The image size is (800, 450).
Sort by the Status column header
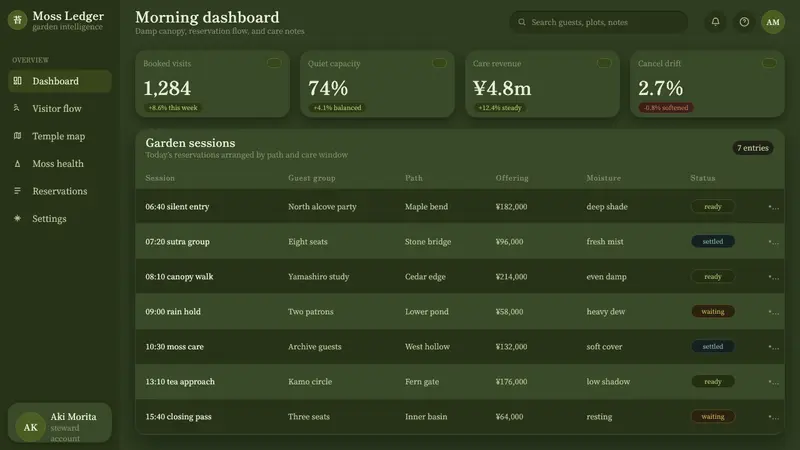pos(703,178)
